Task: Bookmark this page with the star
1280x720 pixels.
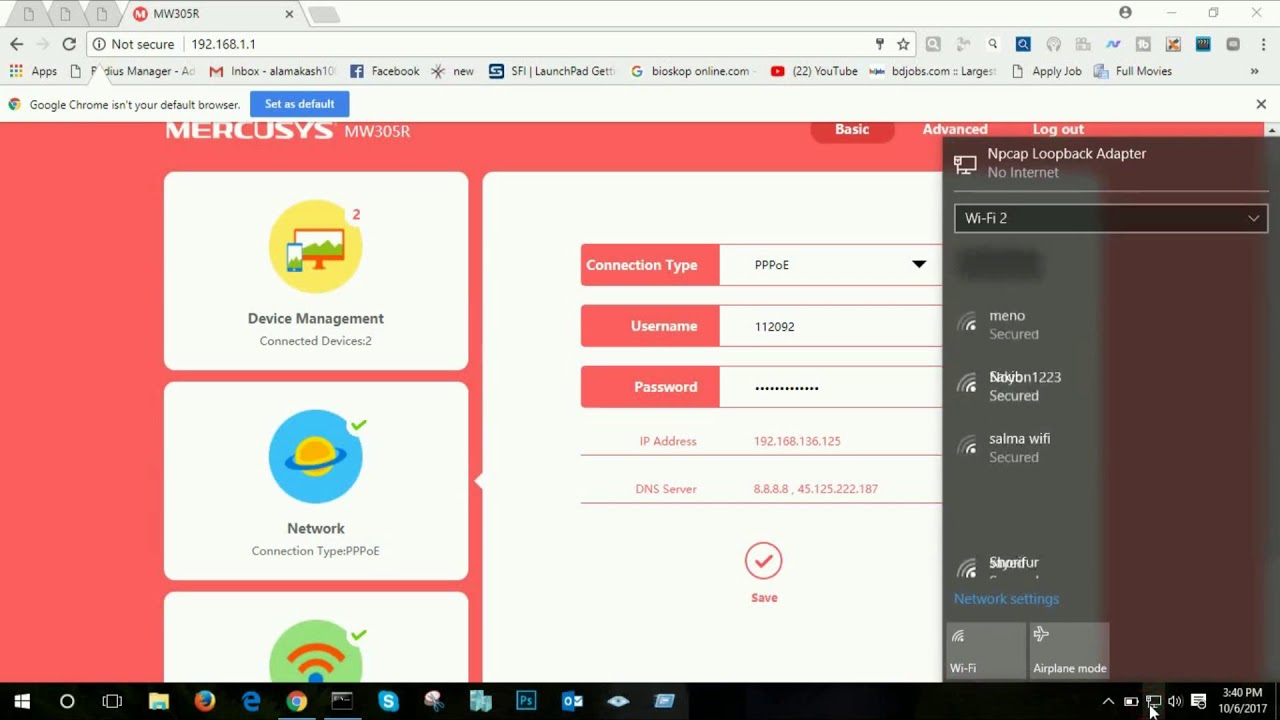Action: tap(903, 44)
